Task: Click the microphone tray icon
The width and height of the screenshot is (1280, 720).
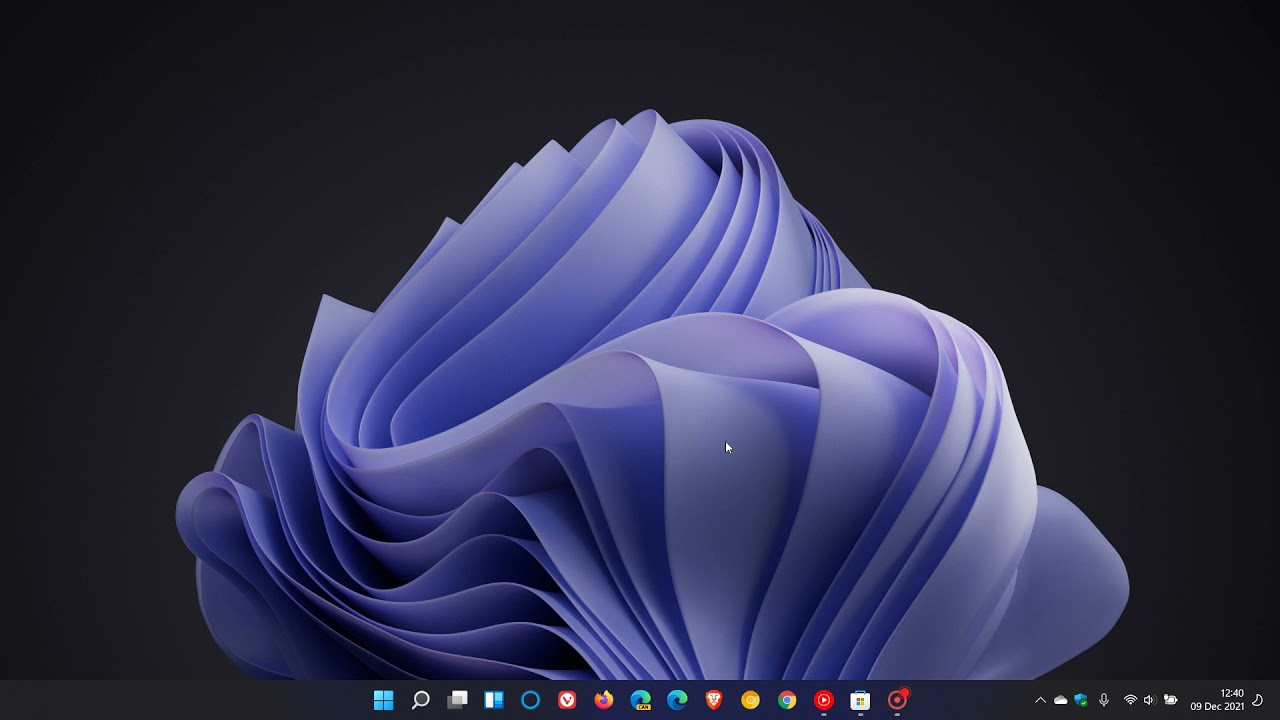Action: click(1104, 700)
